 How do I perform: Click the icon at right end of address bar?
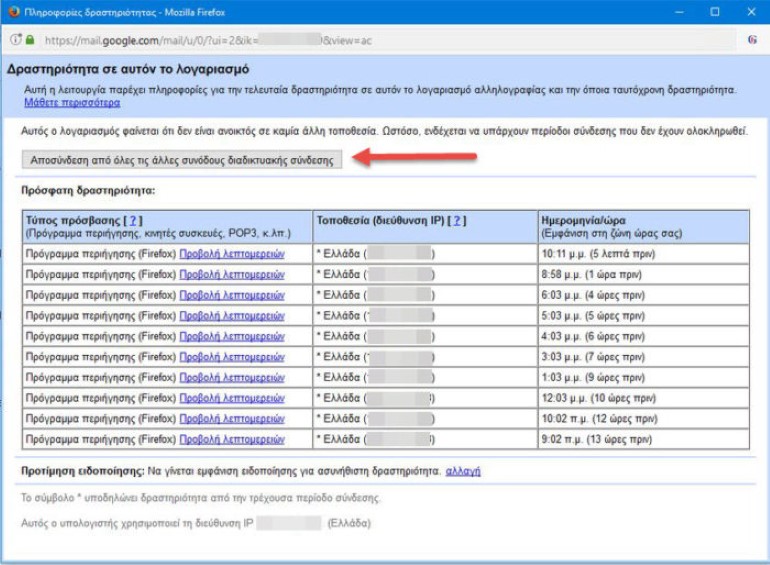pyautogui.click(x=751, y=40)
